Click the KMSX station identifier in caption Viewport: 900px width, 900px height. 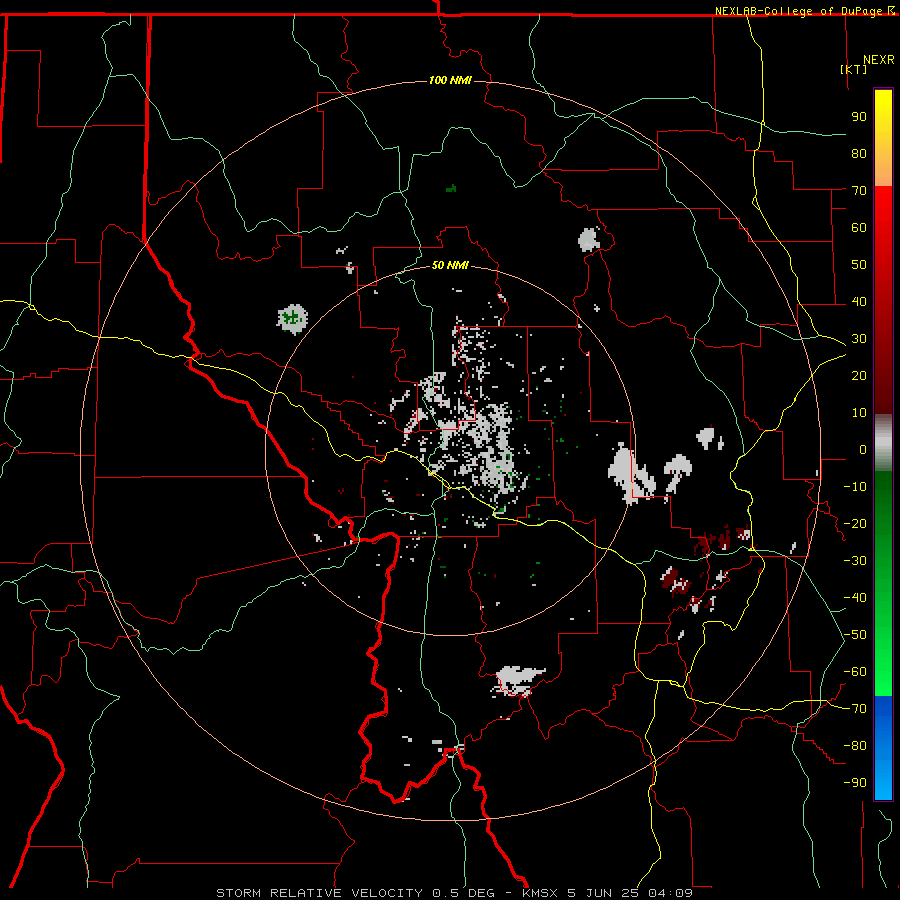tap(542, 893)
